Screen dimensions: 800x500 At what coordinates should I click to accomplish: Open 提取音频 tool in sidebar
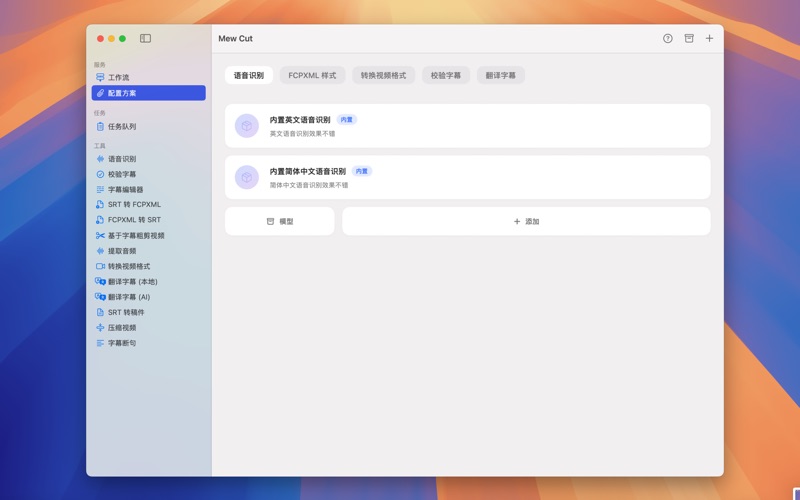click(148, 251)
